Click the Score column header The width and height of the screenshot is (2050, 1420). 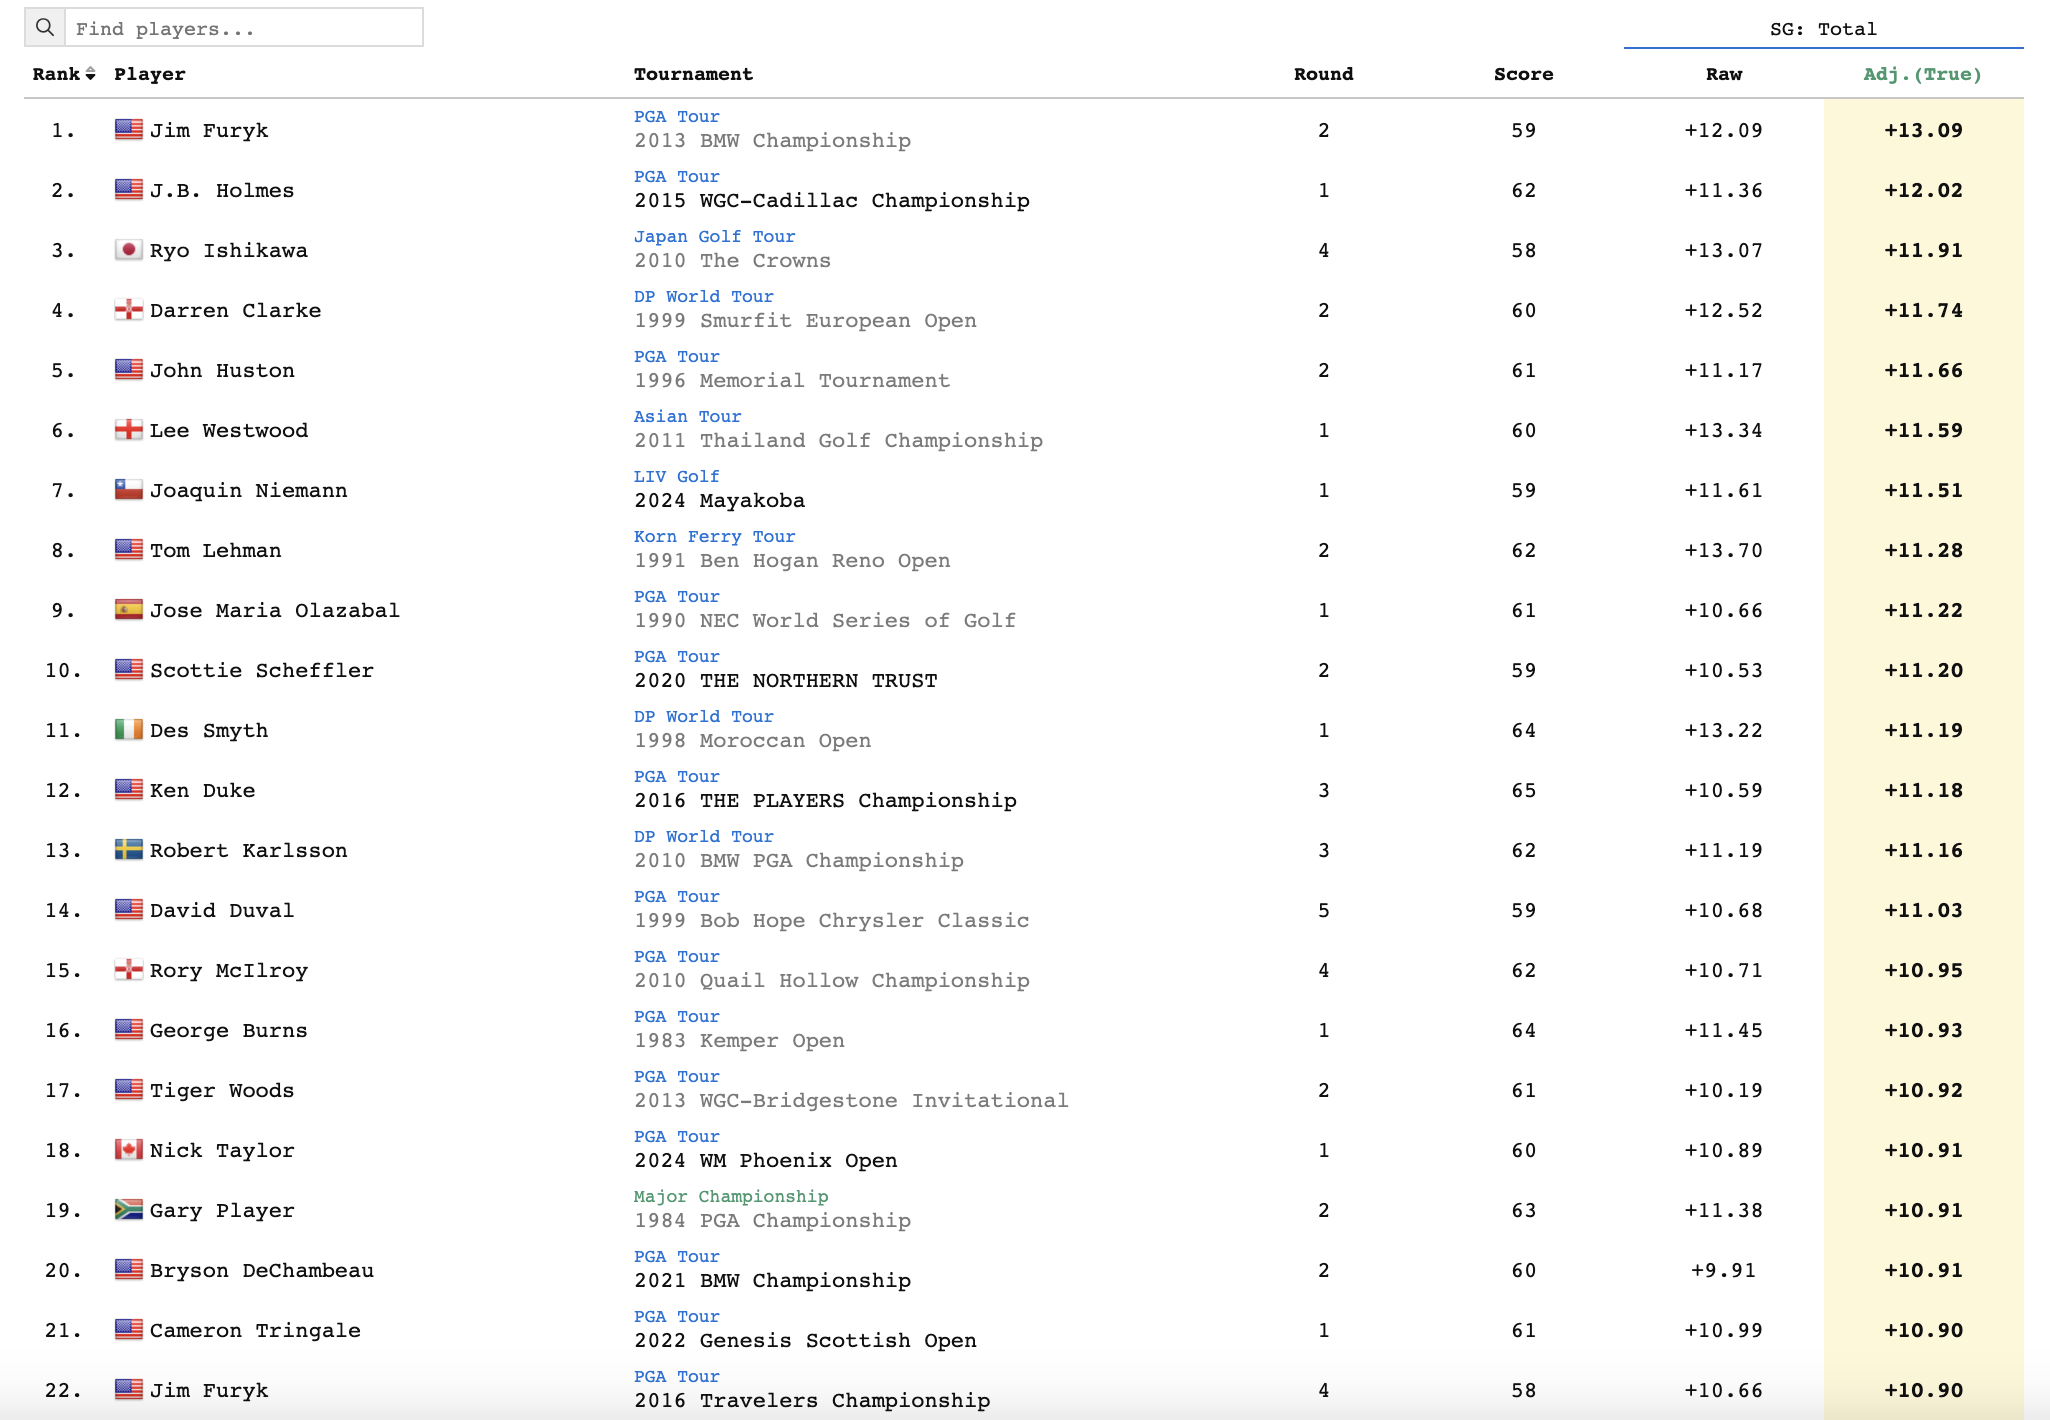(1523, 74)
